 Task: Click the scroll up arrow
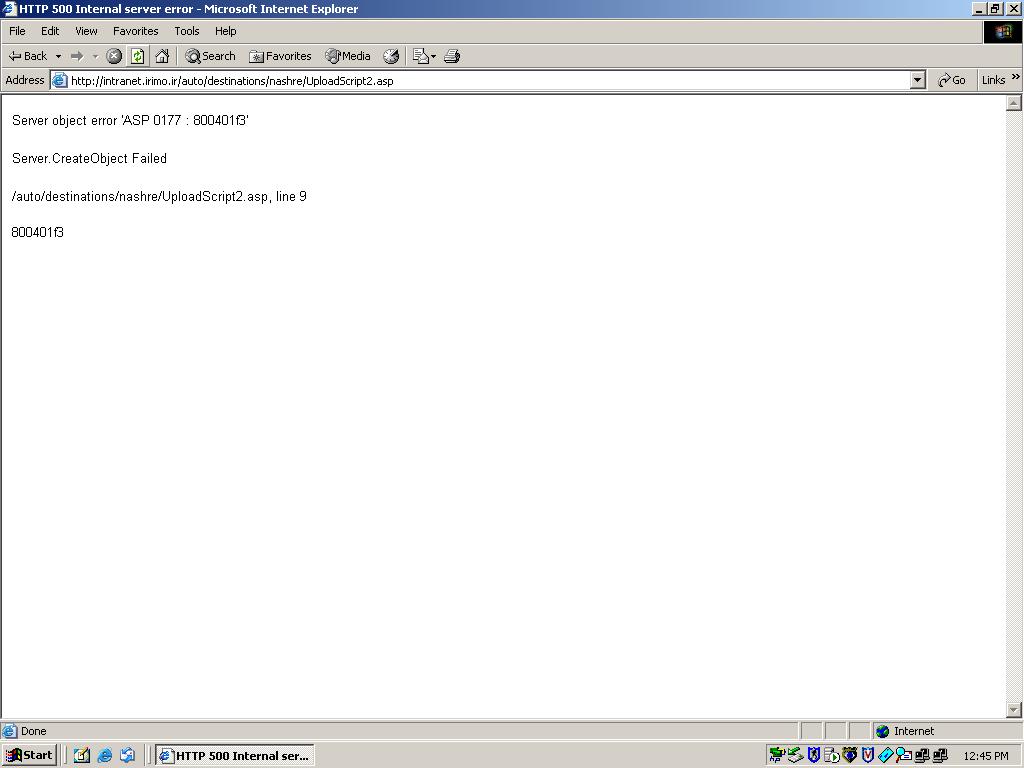point(1014,103)
